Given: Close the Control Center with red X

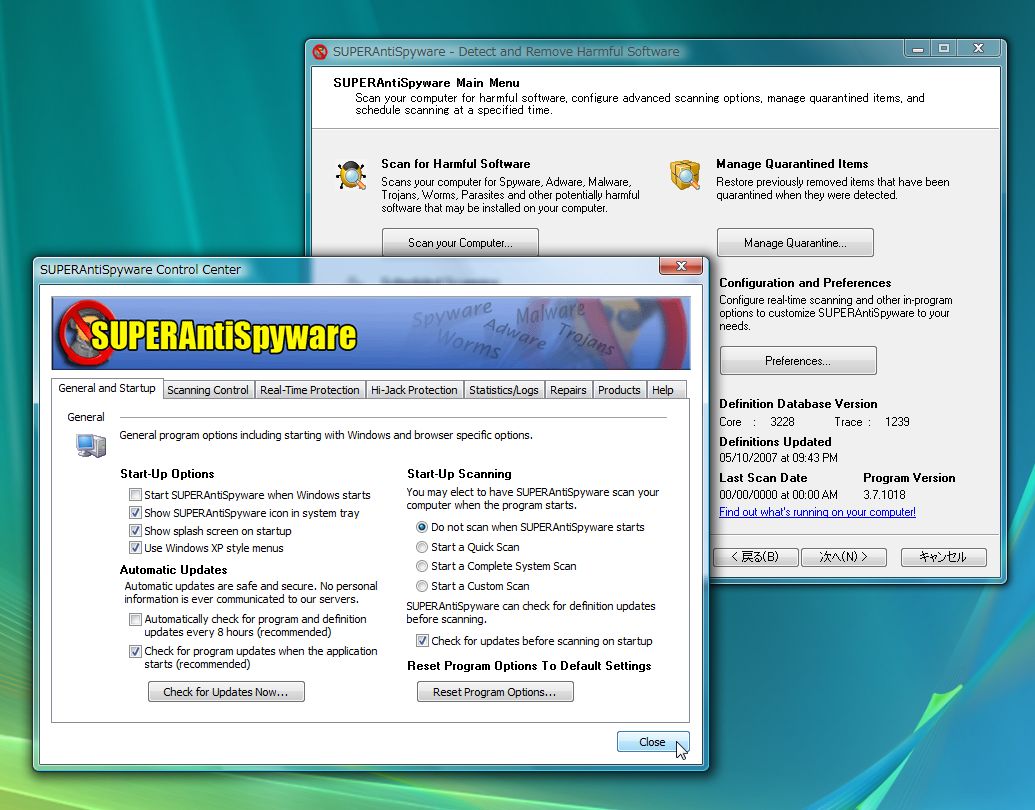Looking at the screenshot, I should point(681,266).
